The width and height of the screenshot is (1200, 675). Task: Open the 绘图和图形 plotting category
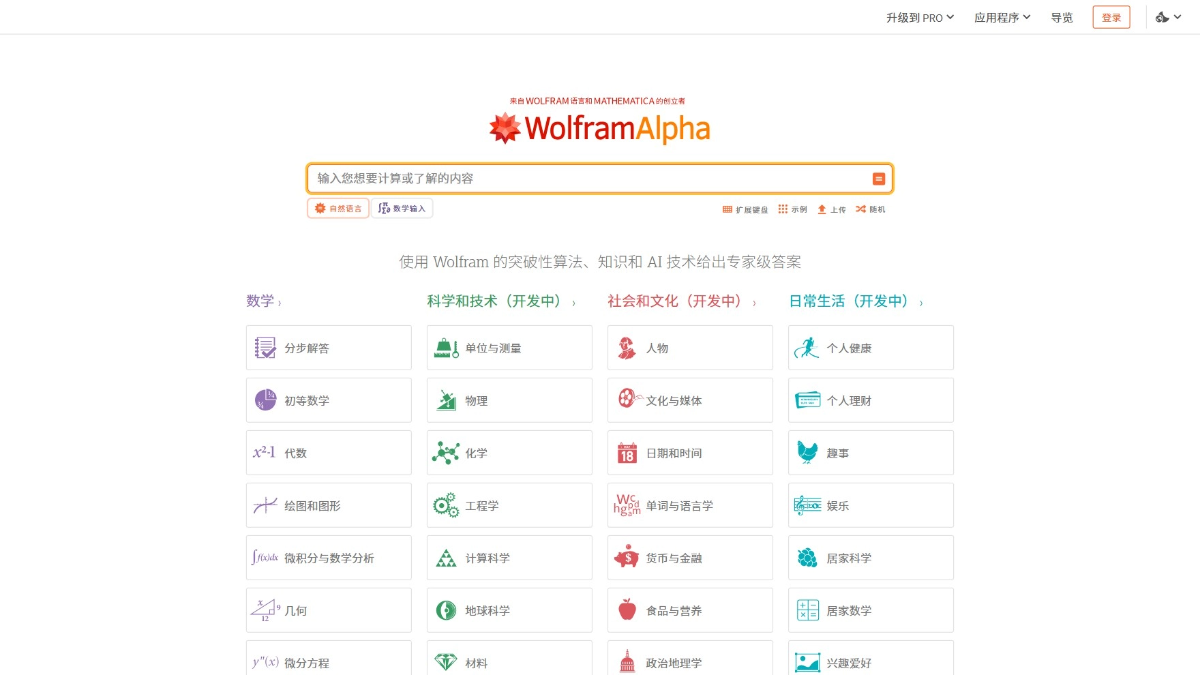coord(329,505)
